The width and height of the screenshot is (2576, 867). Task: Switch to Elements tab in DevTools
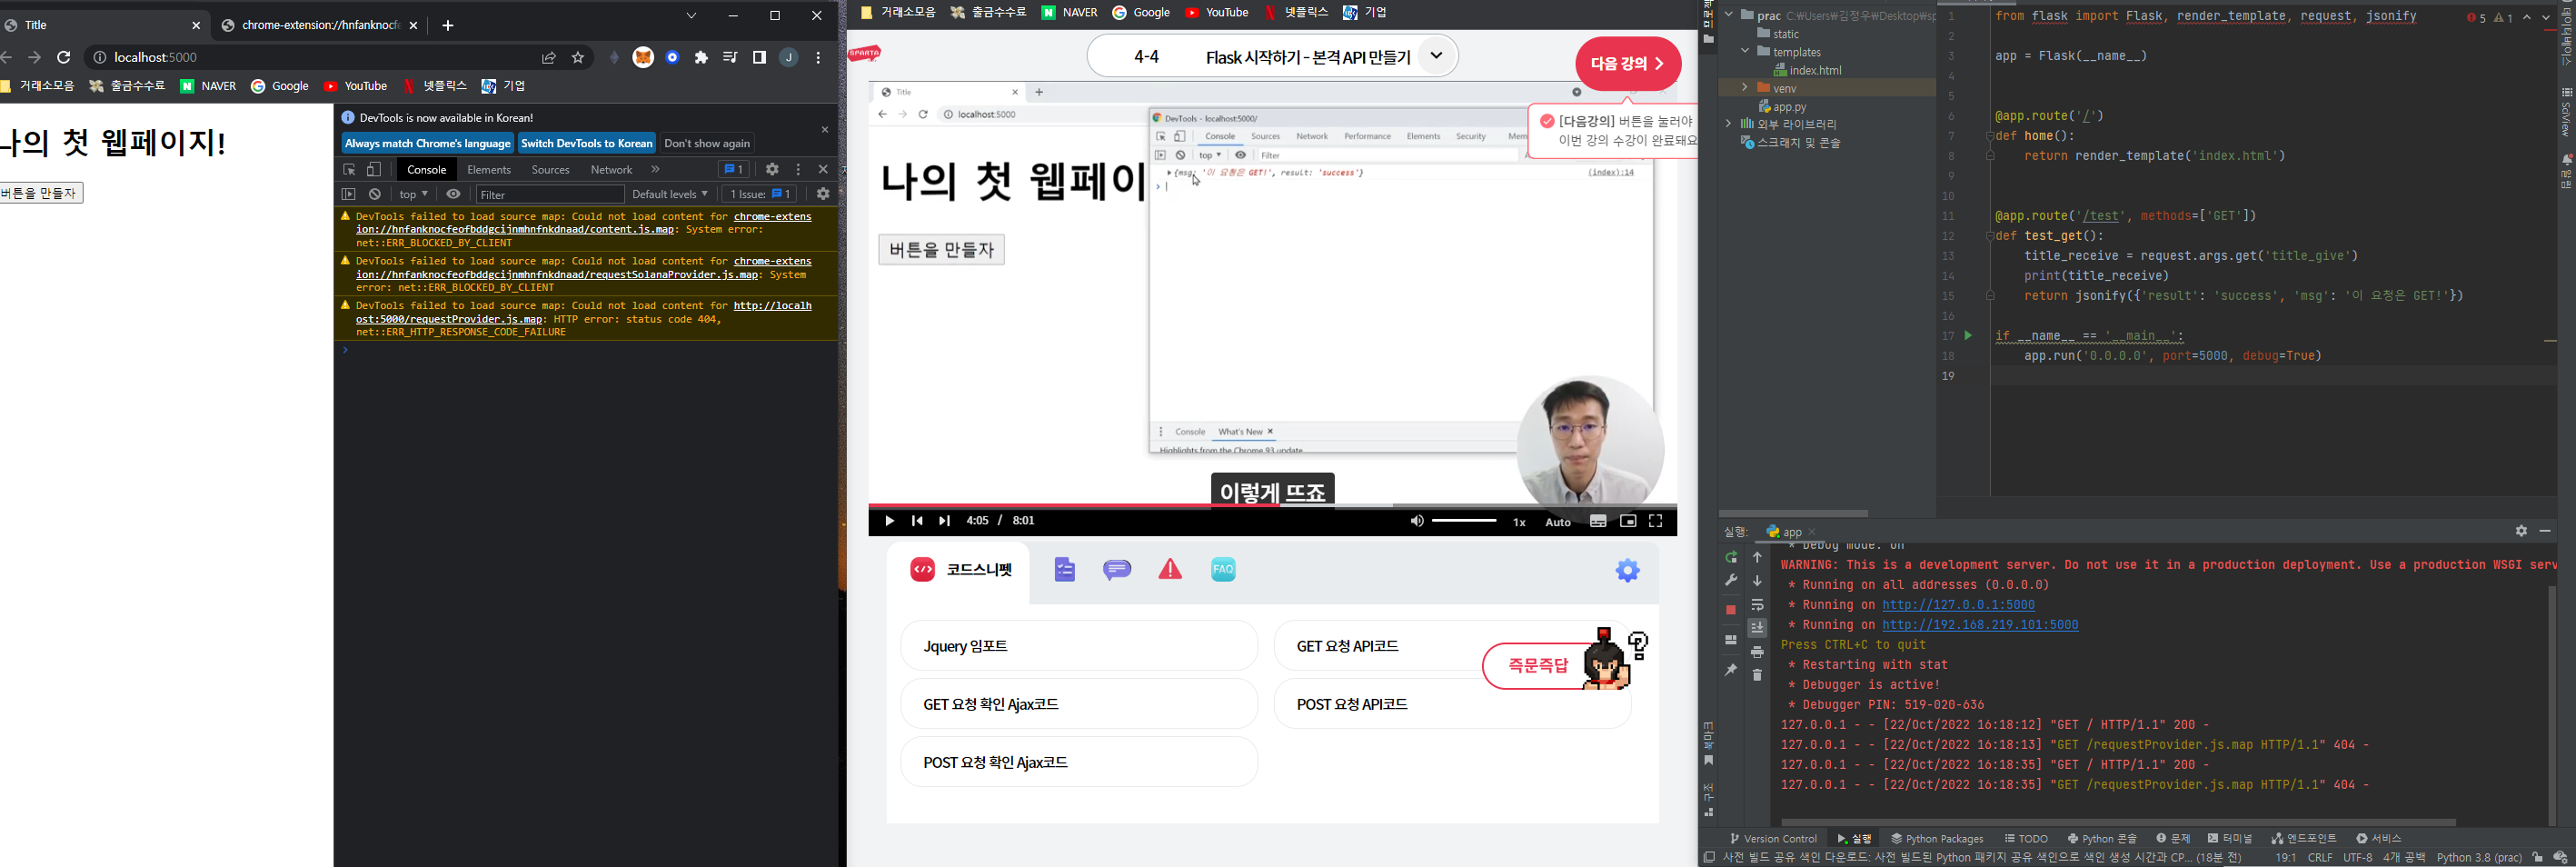(489, 170)
